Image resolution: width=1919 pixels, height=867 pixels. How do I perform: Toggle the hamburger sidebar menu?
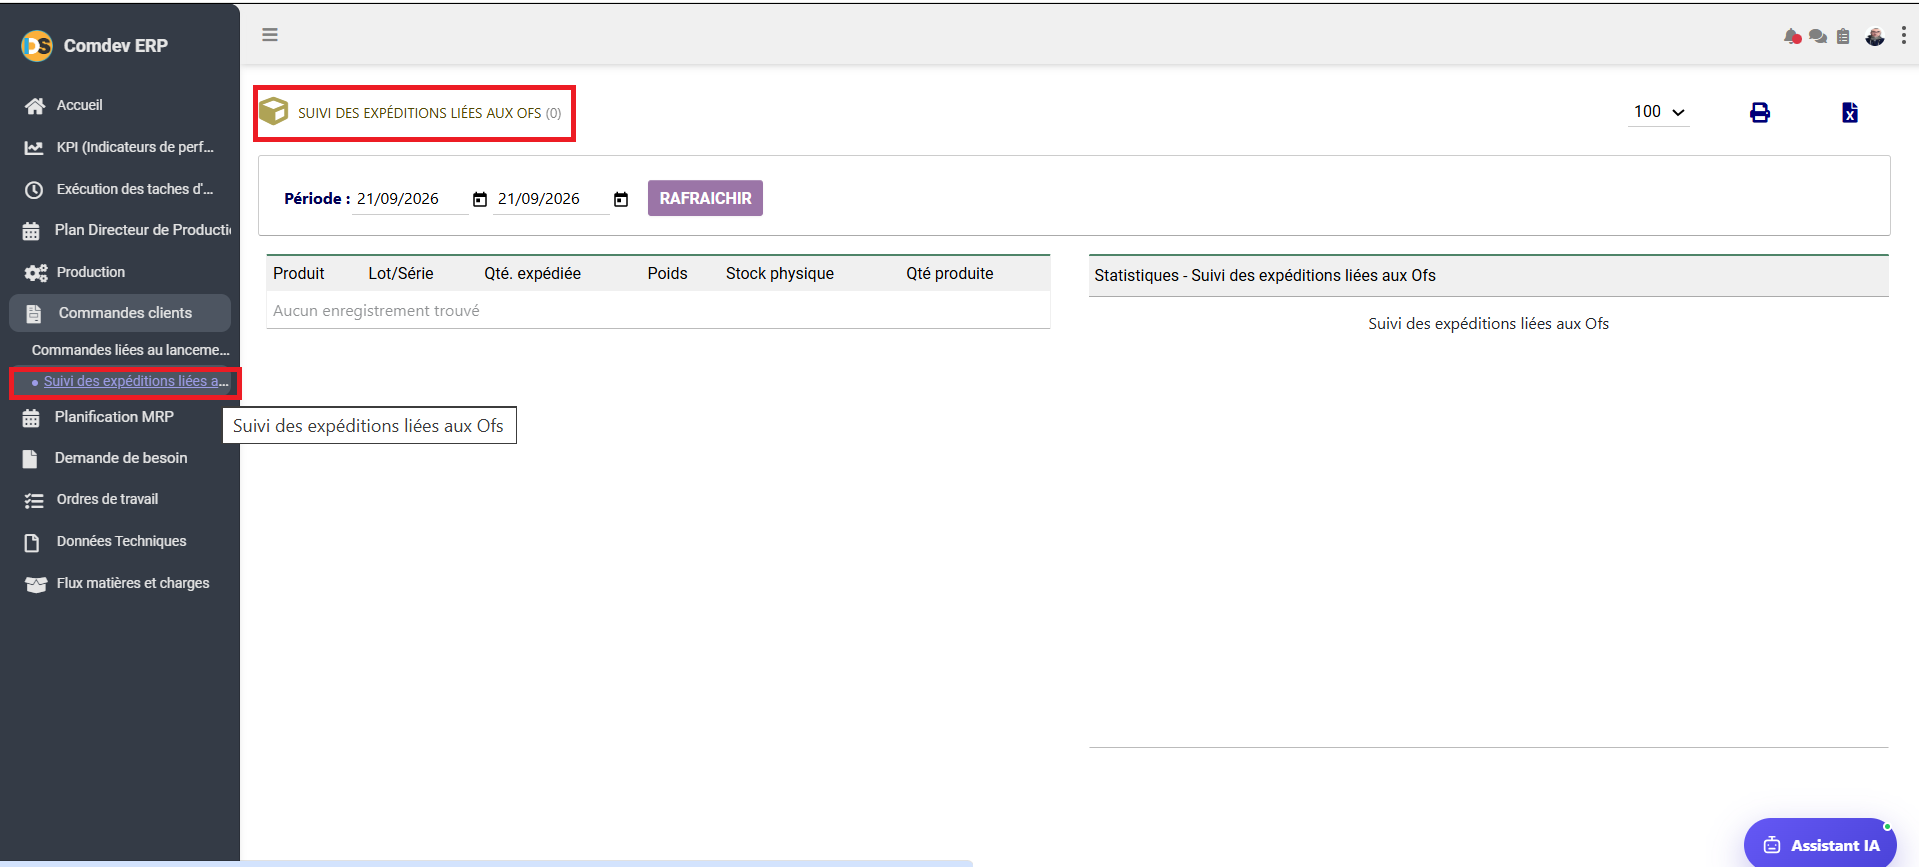[x=269, y=35]
